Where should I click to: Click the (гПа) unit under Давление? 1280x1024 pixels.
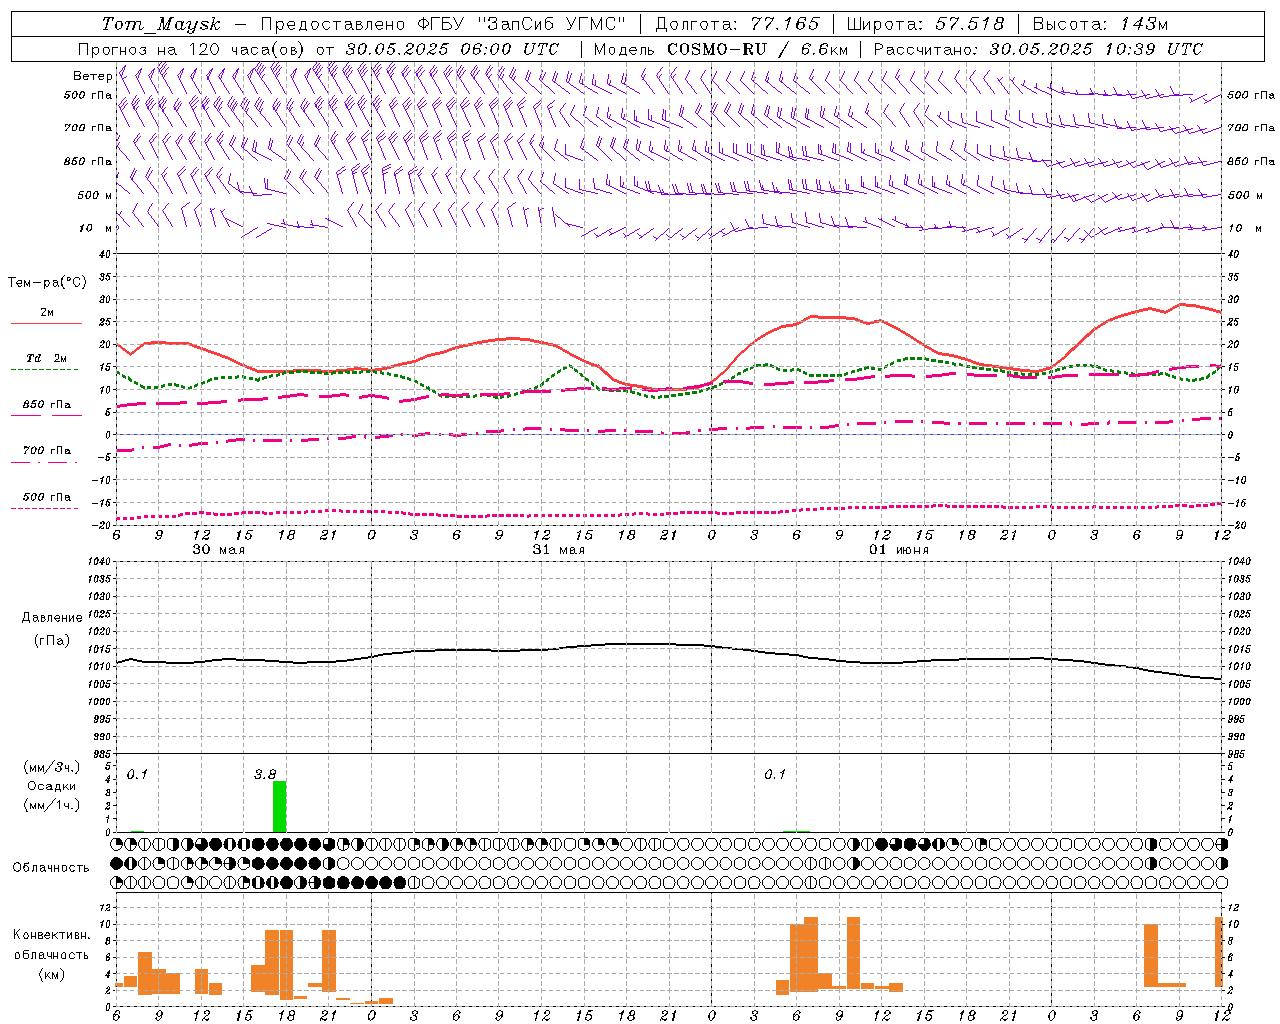pyautogui.click(x=51, y=640)
